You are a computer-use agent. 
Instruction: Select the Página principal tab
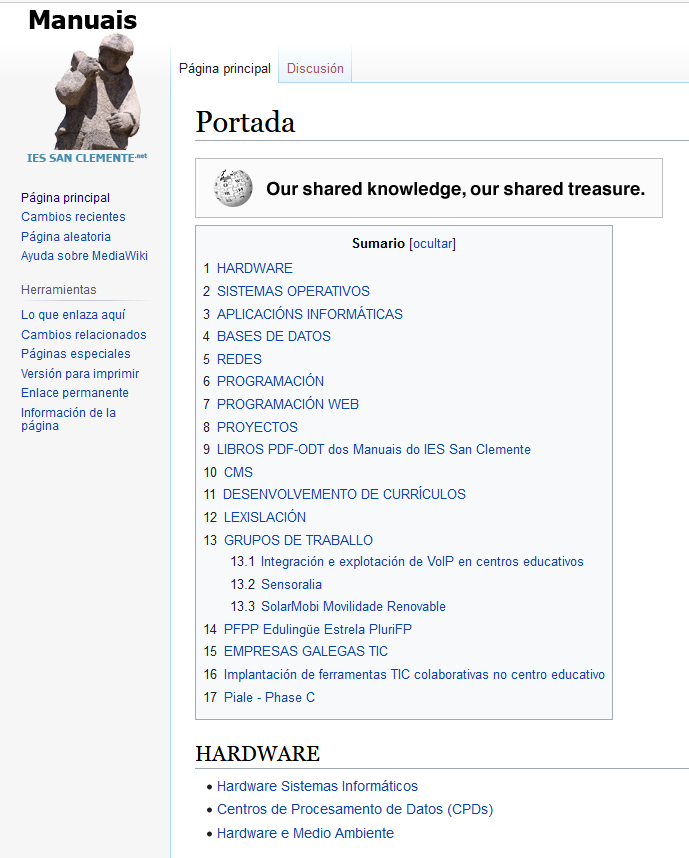(x=224, y=69)
